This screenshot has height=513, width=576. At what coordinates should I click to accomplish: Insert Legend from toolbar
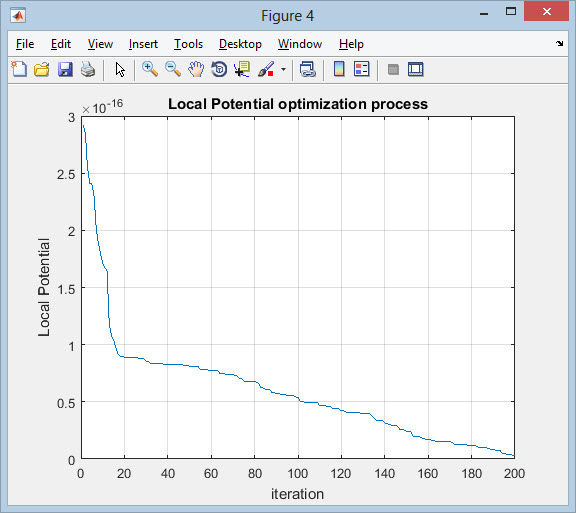click(362, 69)
